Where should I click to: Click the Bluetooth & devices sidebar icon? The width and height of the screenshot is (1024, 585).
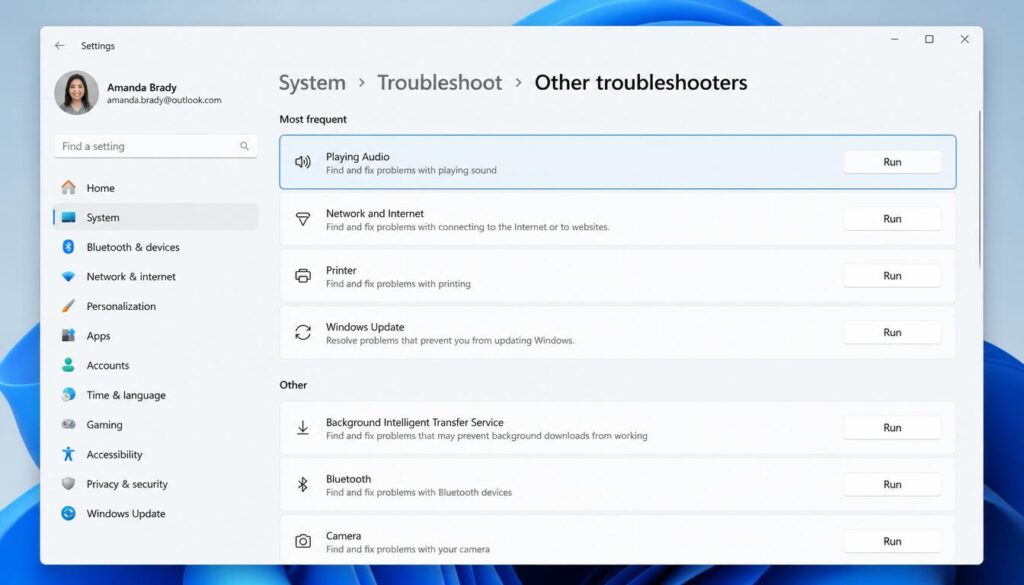(69, 247)
